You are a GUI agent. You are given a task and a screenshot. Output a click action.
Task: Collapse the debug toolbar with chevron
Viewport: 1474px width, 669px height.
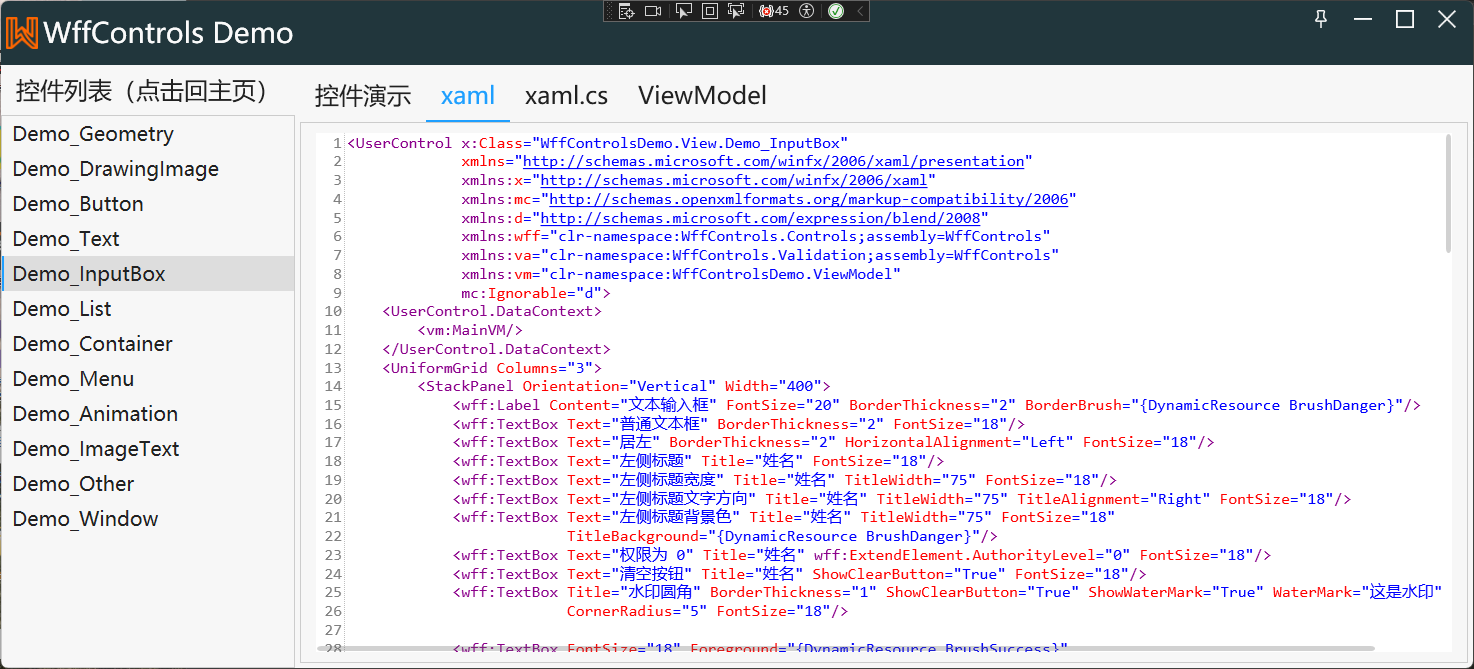click(859, 11)
